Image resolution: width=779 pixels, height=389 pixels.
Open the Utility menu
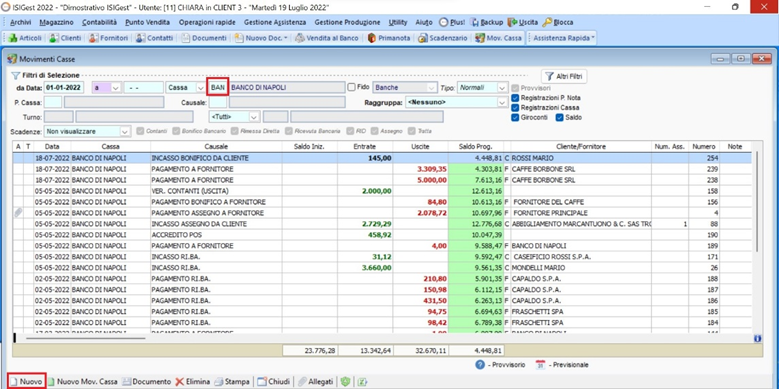pos(398,22)
